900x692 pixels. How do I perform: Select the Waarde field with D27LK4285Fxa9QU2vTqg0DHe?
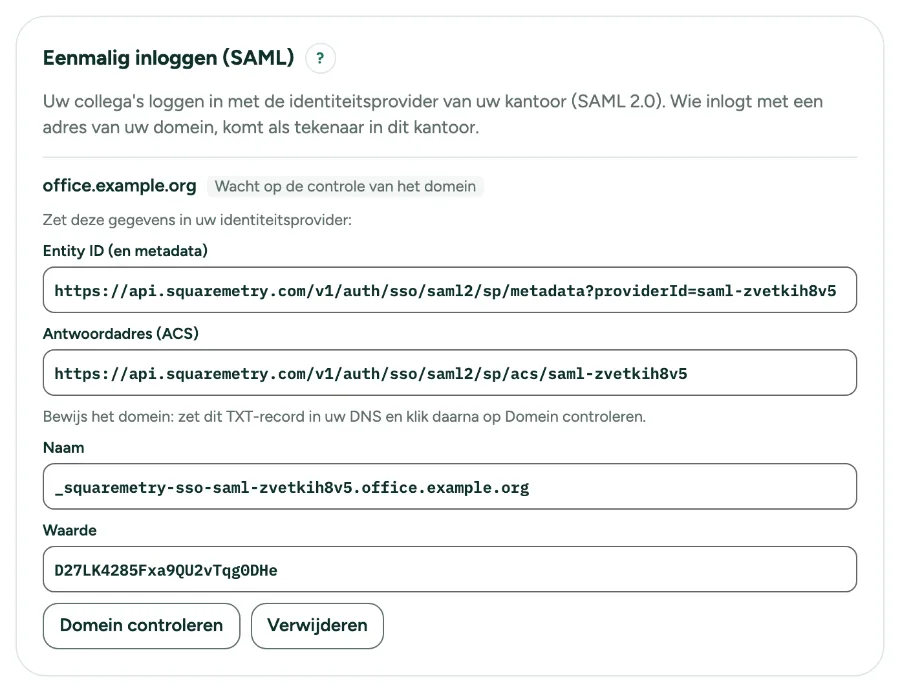click(450, 569)
